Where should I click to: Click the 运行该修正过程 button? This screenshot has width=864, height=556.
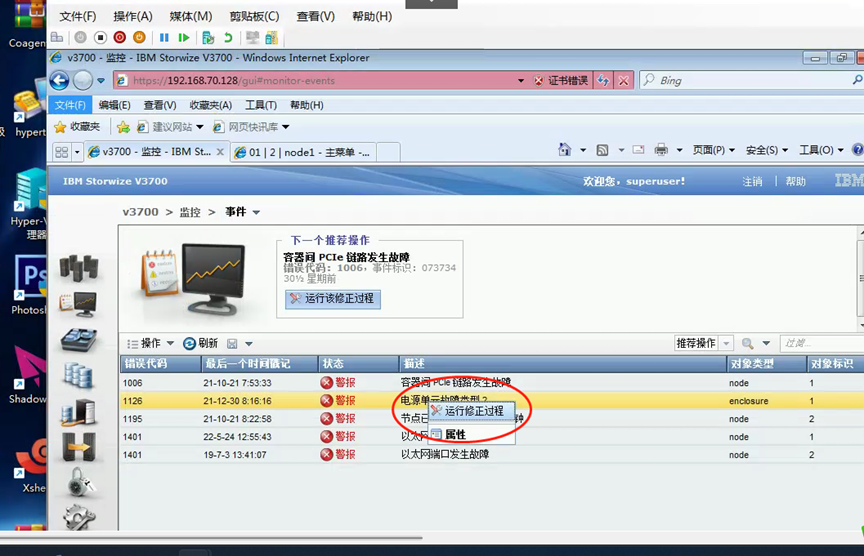click(x=333, y=299)
